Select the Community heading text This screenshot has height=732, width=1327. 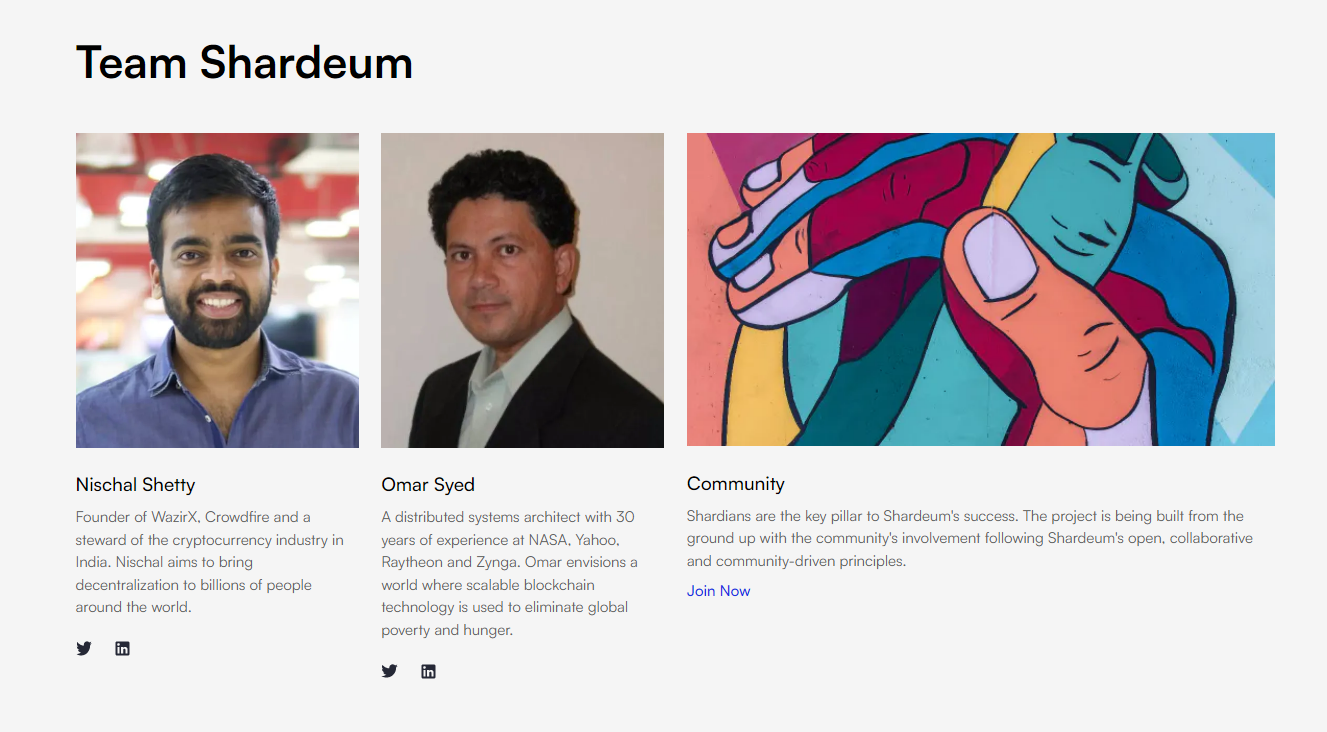pyautogui.click(x=735, y=484)
